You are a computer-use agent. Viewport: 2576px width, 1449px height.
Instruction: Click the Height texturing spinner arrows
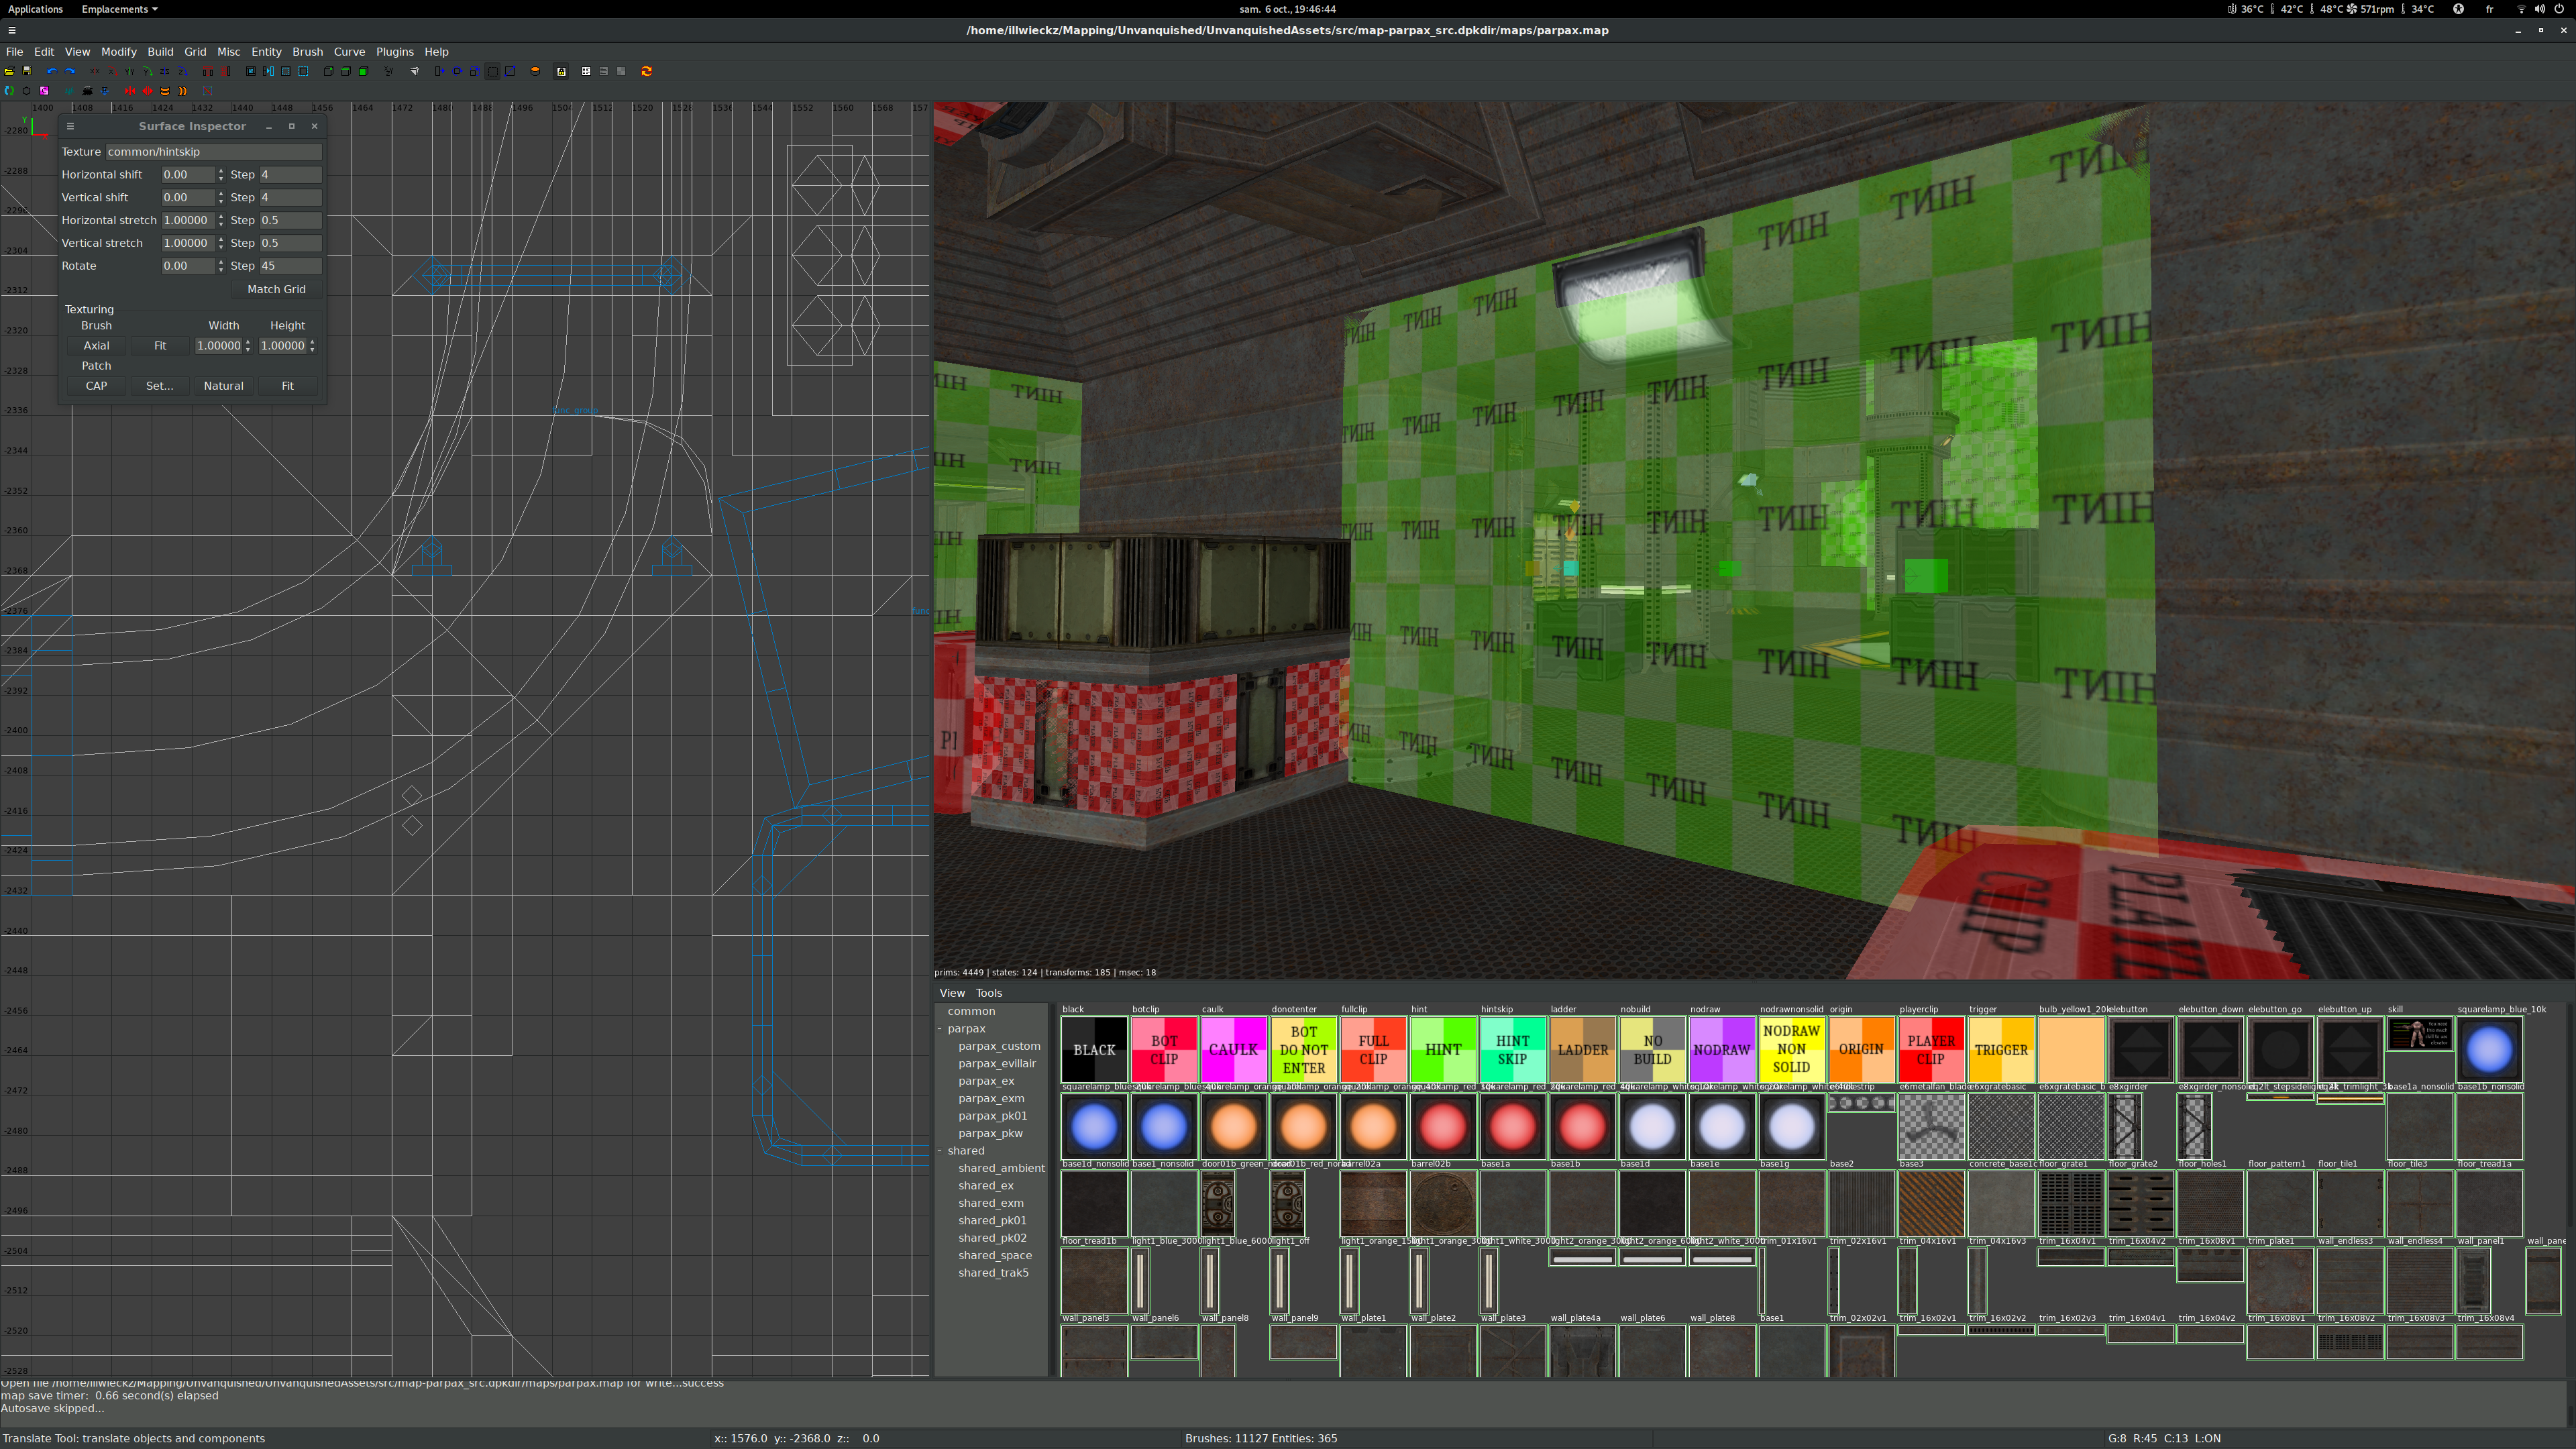point(312,346)
